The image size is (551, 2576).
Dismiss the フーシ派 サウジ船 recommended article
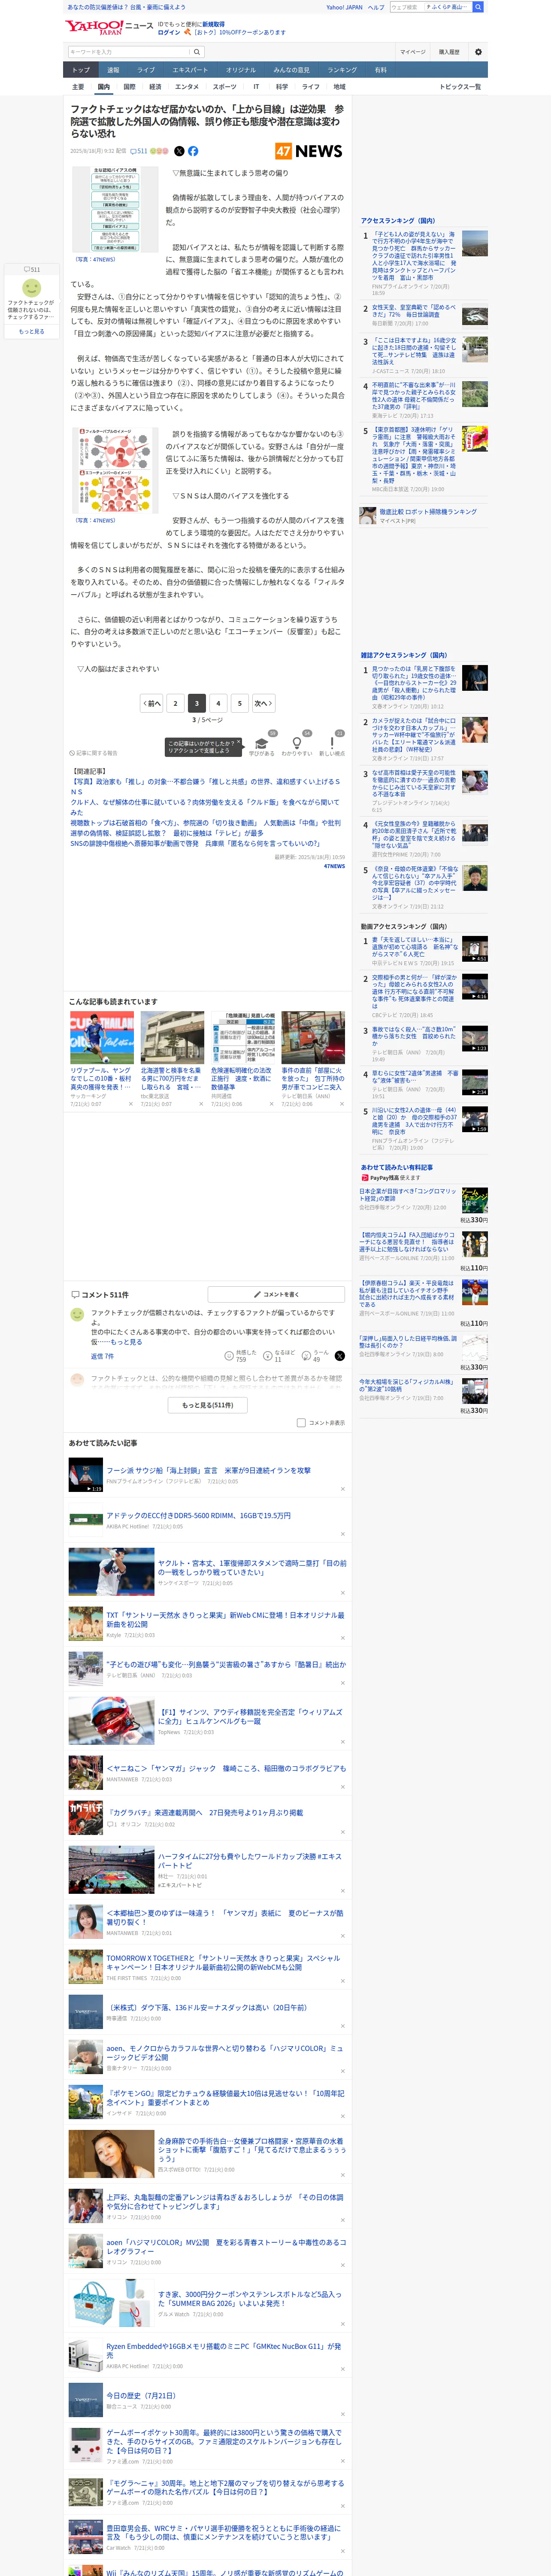pyautogui.click(x=342, y=1489)
